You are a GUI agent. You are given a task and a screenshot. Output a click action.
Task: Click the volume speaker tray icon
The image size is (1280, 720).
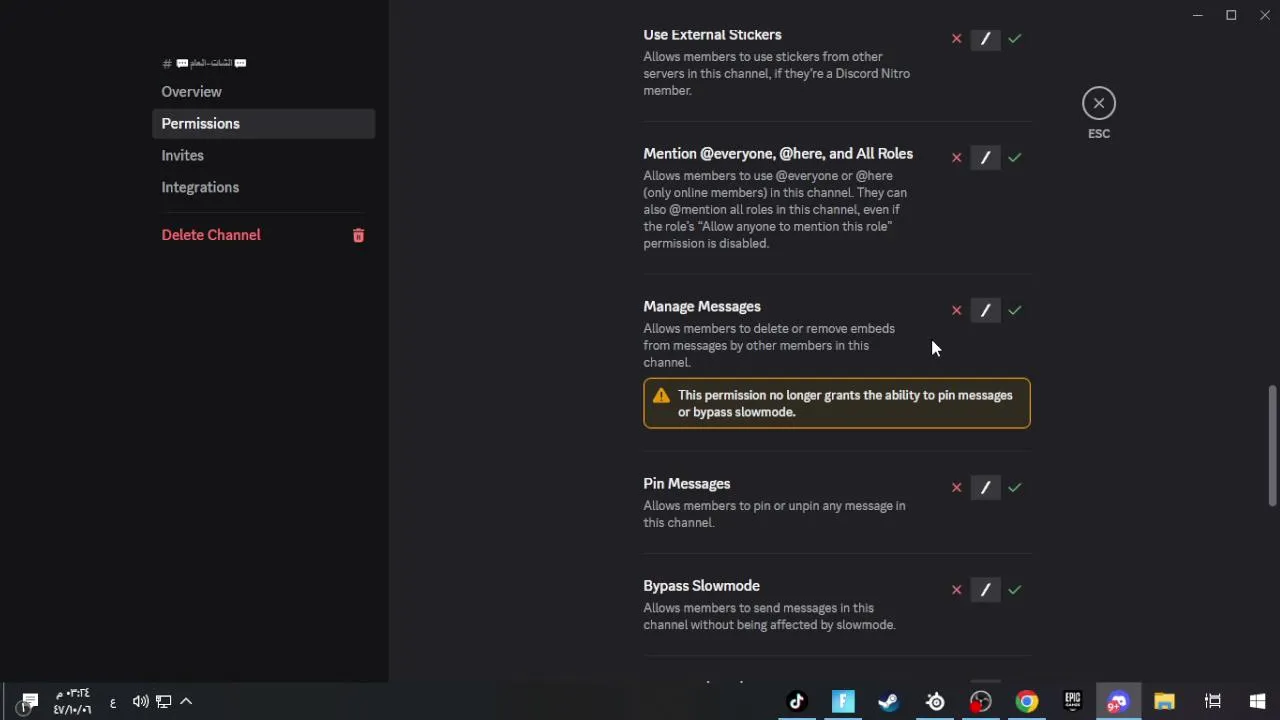pos(140,702)
